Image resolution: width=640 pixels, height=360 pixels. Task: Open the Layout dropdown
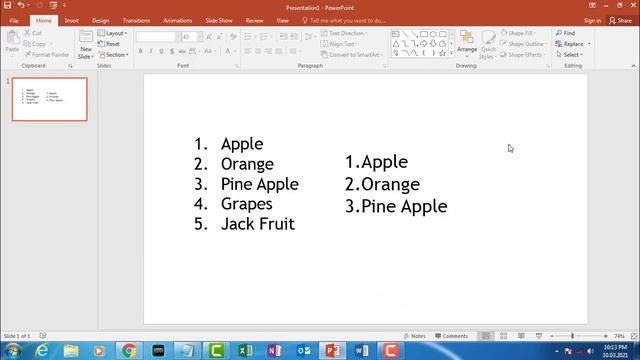[x=113, y=33]
